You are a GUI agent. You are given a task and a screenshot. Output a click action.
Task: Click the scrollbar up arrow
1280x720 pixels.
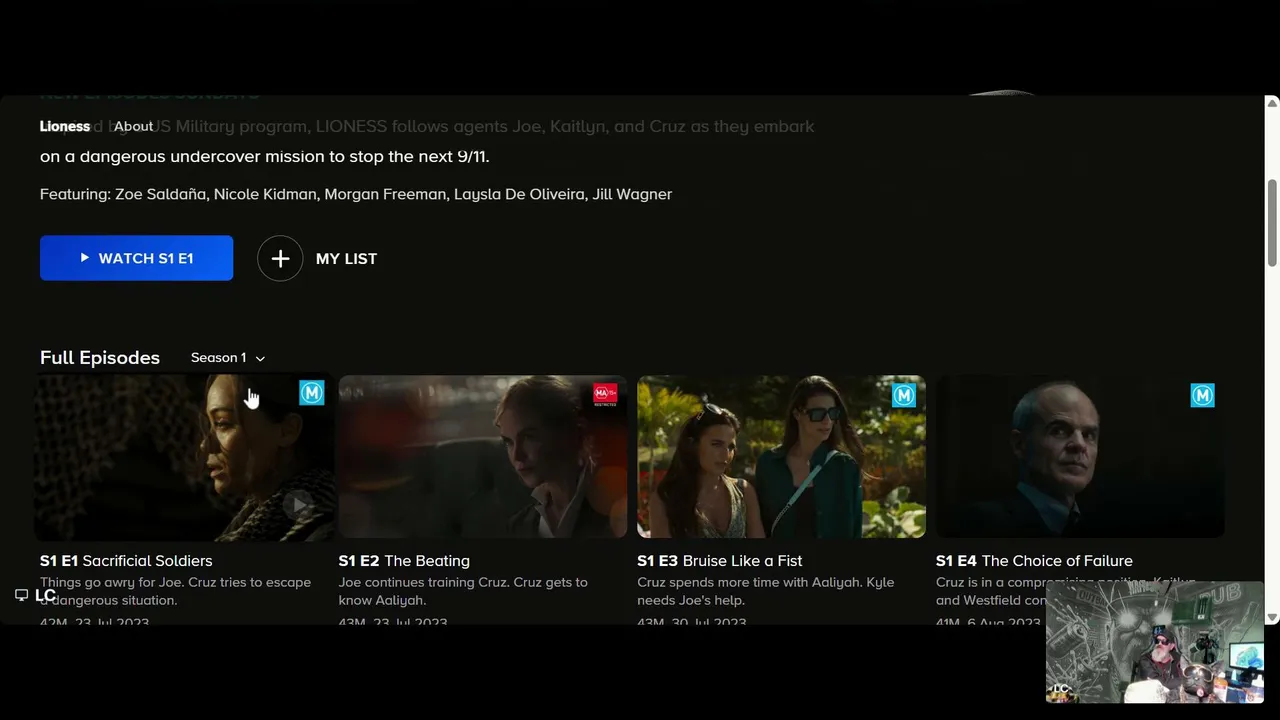1272,103
